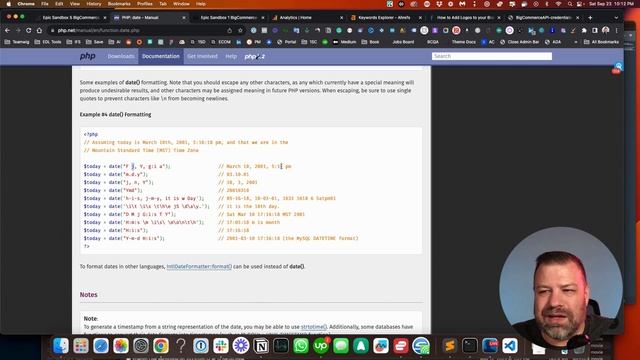Open the Wi-Fi menu bar status
The height and width of the screenshot is (360, 640).
click(x=558, y=4)
